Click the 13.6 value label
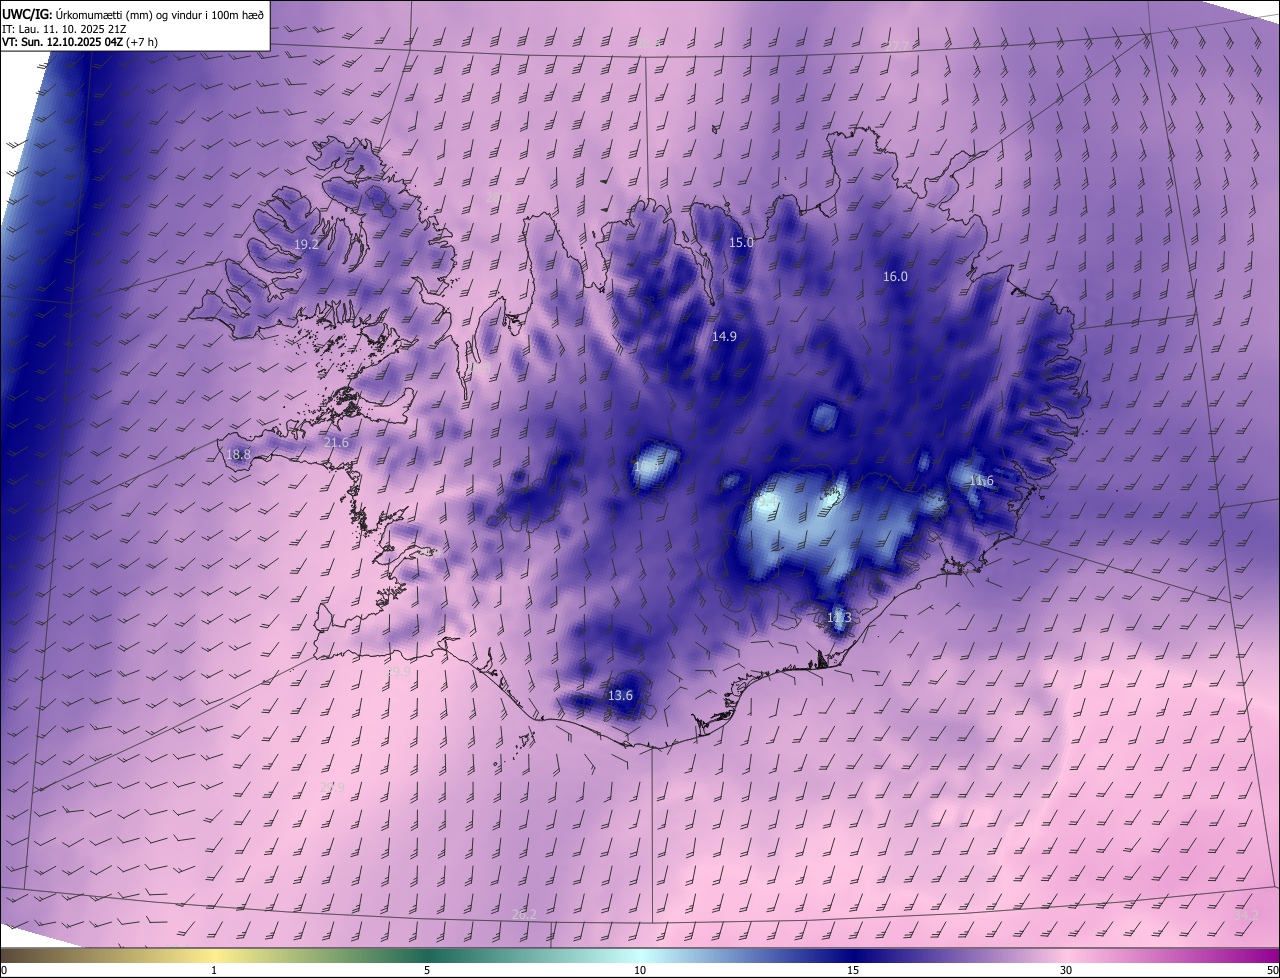This screenshot has height=978, width=1280. point(620,696)
